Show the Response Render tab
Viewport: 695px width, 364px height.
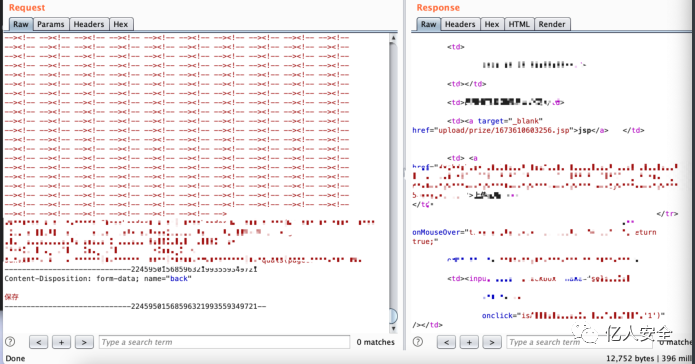[552, 24]
